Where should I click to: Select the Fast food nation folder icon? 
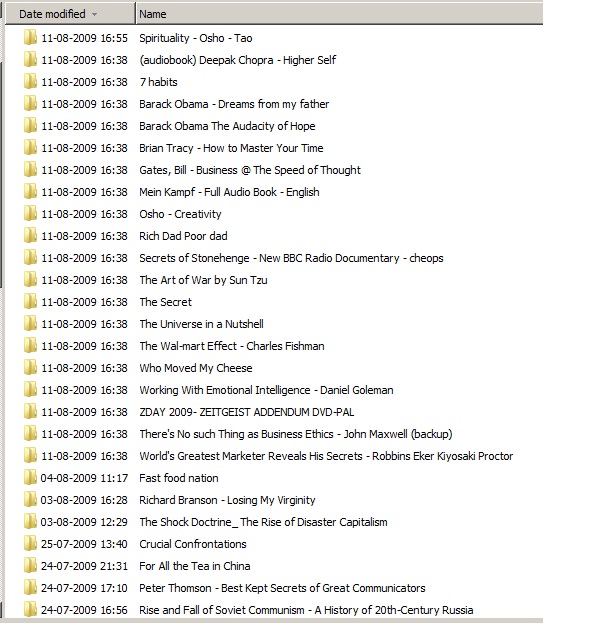click(30, 478)
